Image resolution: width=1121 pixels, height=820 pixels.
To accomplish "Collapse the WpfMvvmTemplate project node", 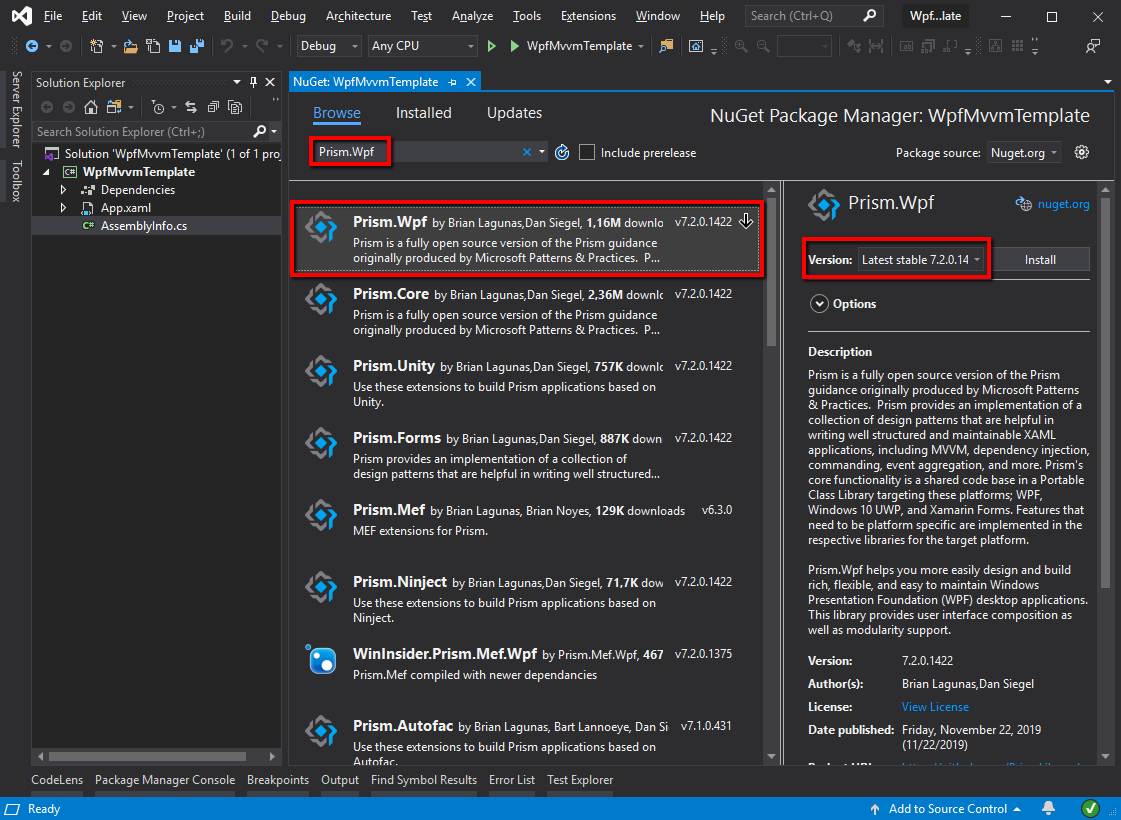I will coord(47,172).
